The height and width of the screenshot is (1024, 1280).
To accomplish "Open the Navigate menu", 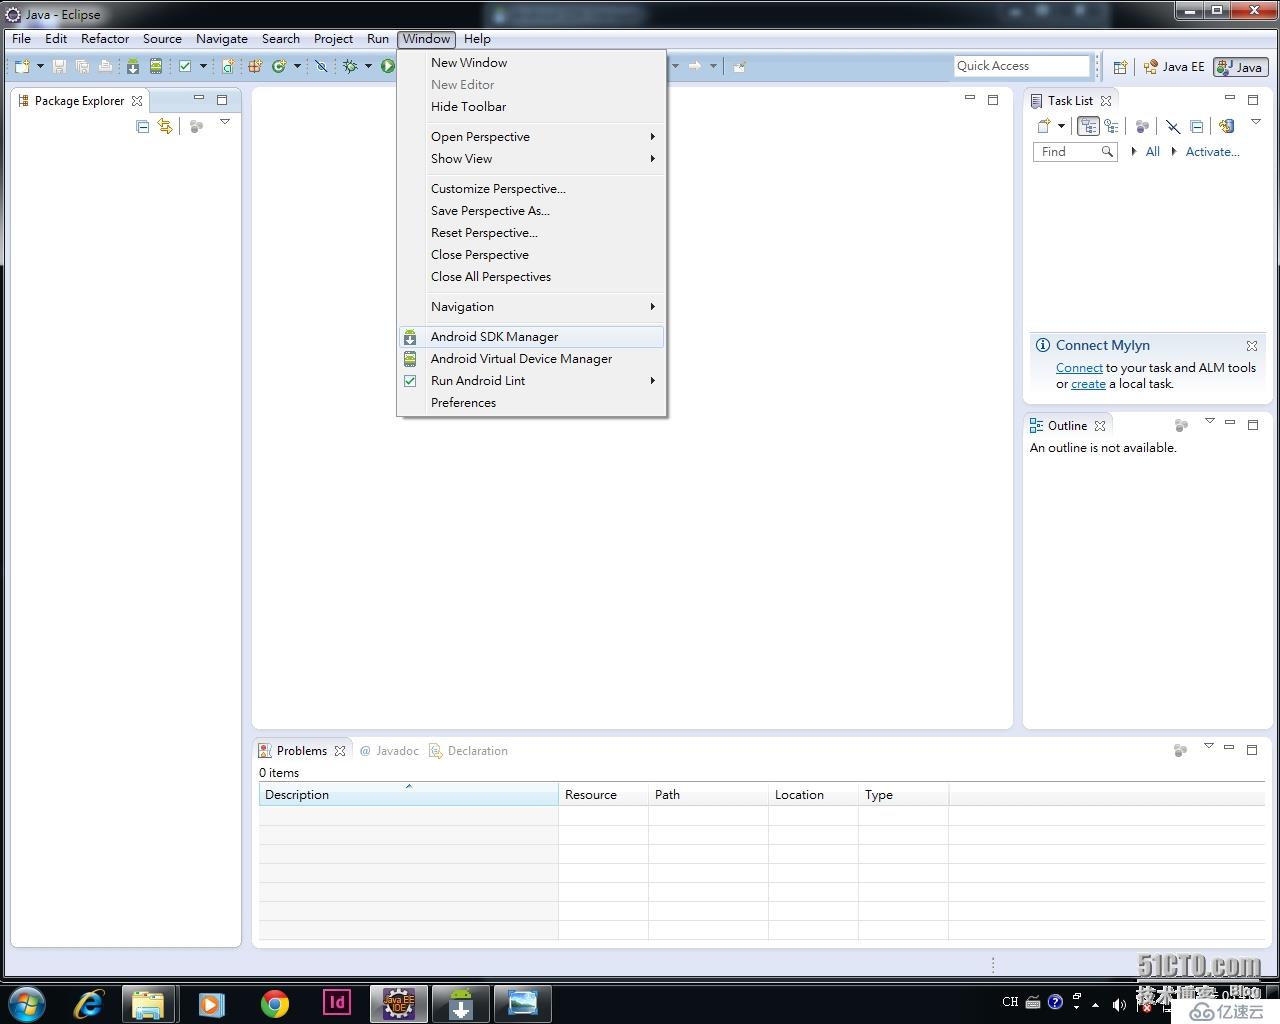I will [x=222, y=39].
